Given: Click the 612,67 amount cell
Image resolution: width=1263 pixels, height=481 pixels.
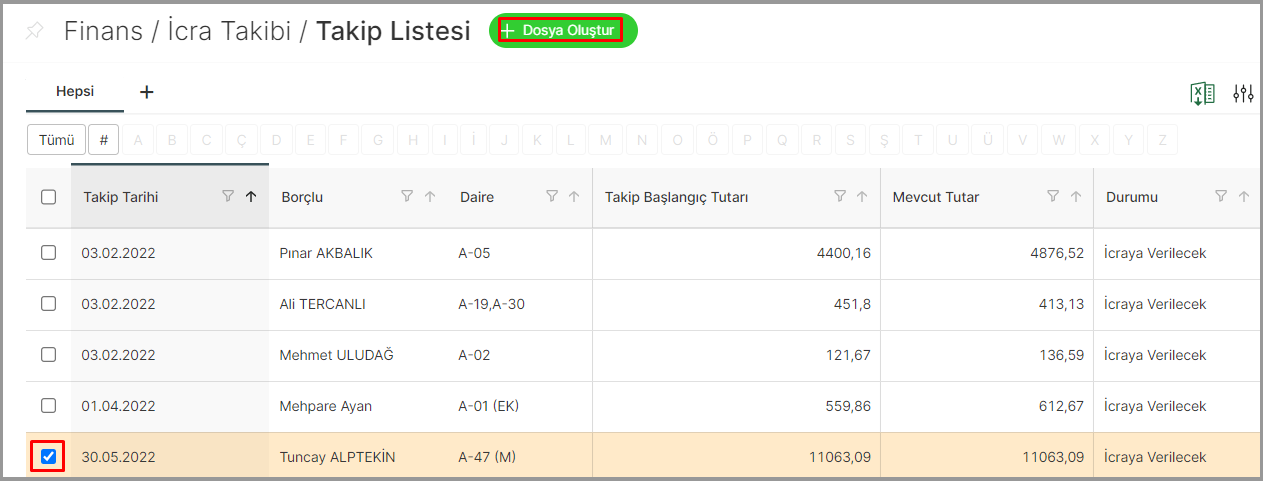Looking at the screenshot, I should [x=1062, y=406].
